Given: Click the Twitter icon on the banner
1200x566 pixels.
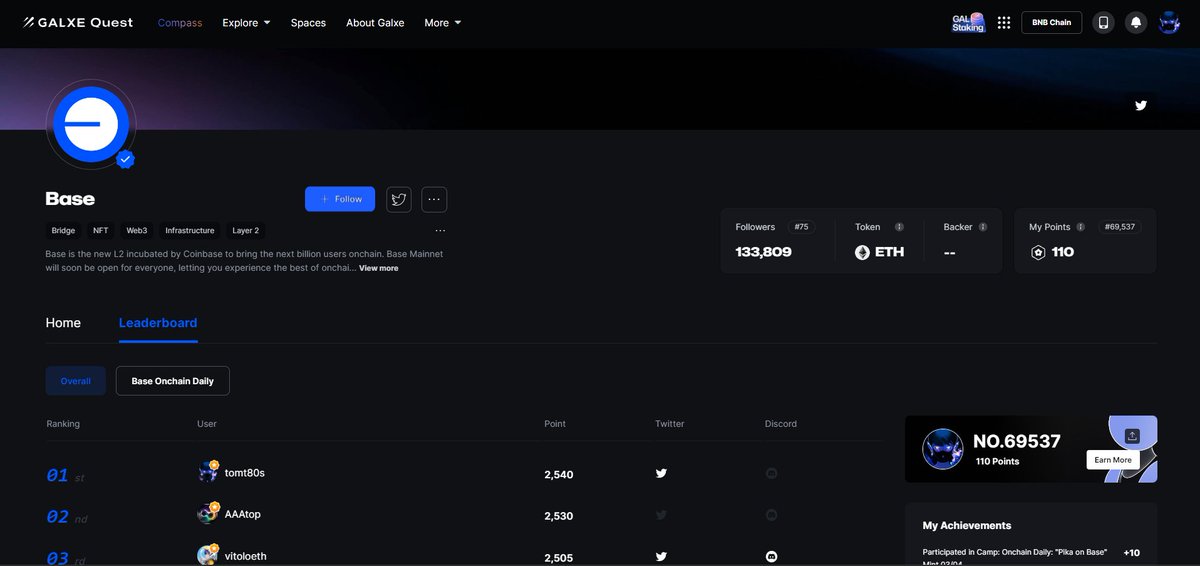Looking at the screenshot, I should pos(1141,105).
